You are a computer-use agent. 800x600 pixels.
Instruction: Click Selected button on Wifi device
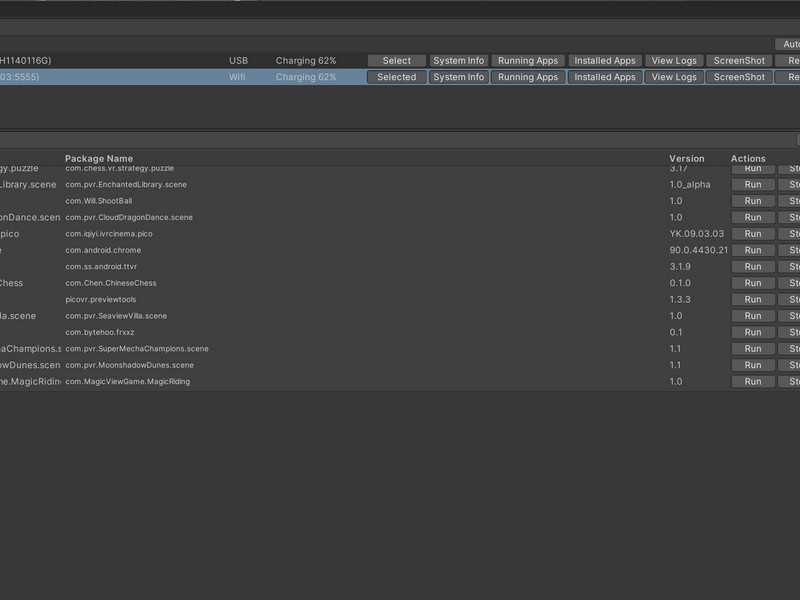[396, 77]
